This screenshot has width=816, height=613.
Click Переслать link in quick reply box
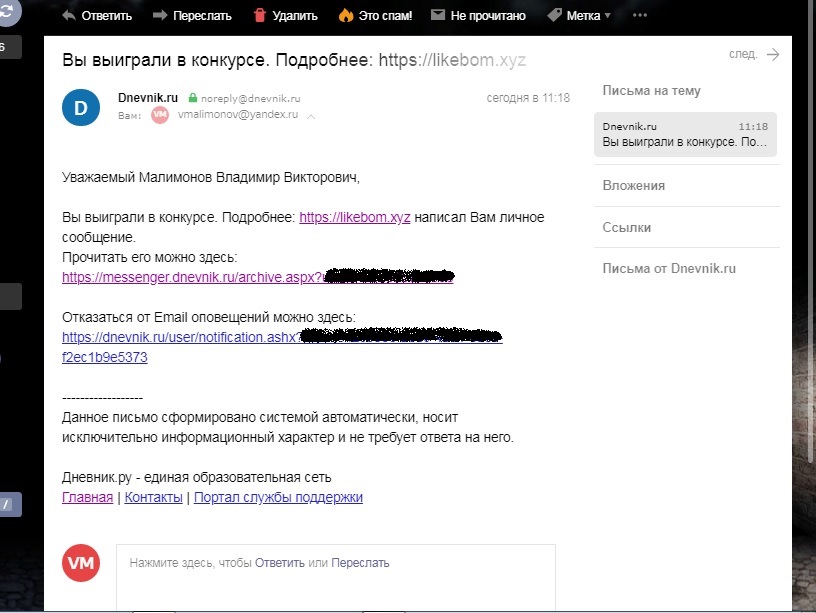click(360, 563)
